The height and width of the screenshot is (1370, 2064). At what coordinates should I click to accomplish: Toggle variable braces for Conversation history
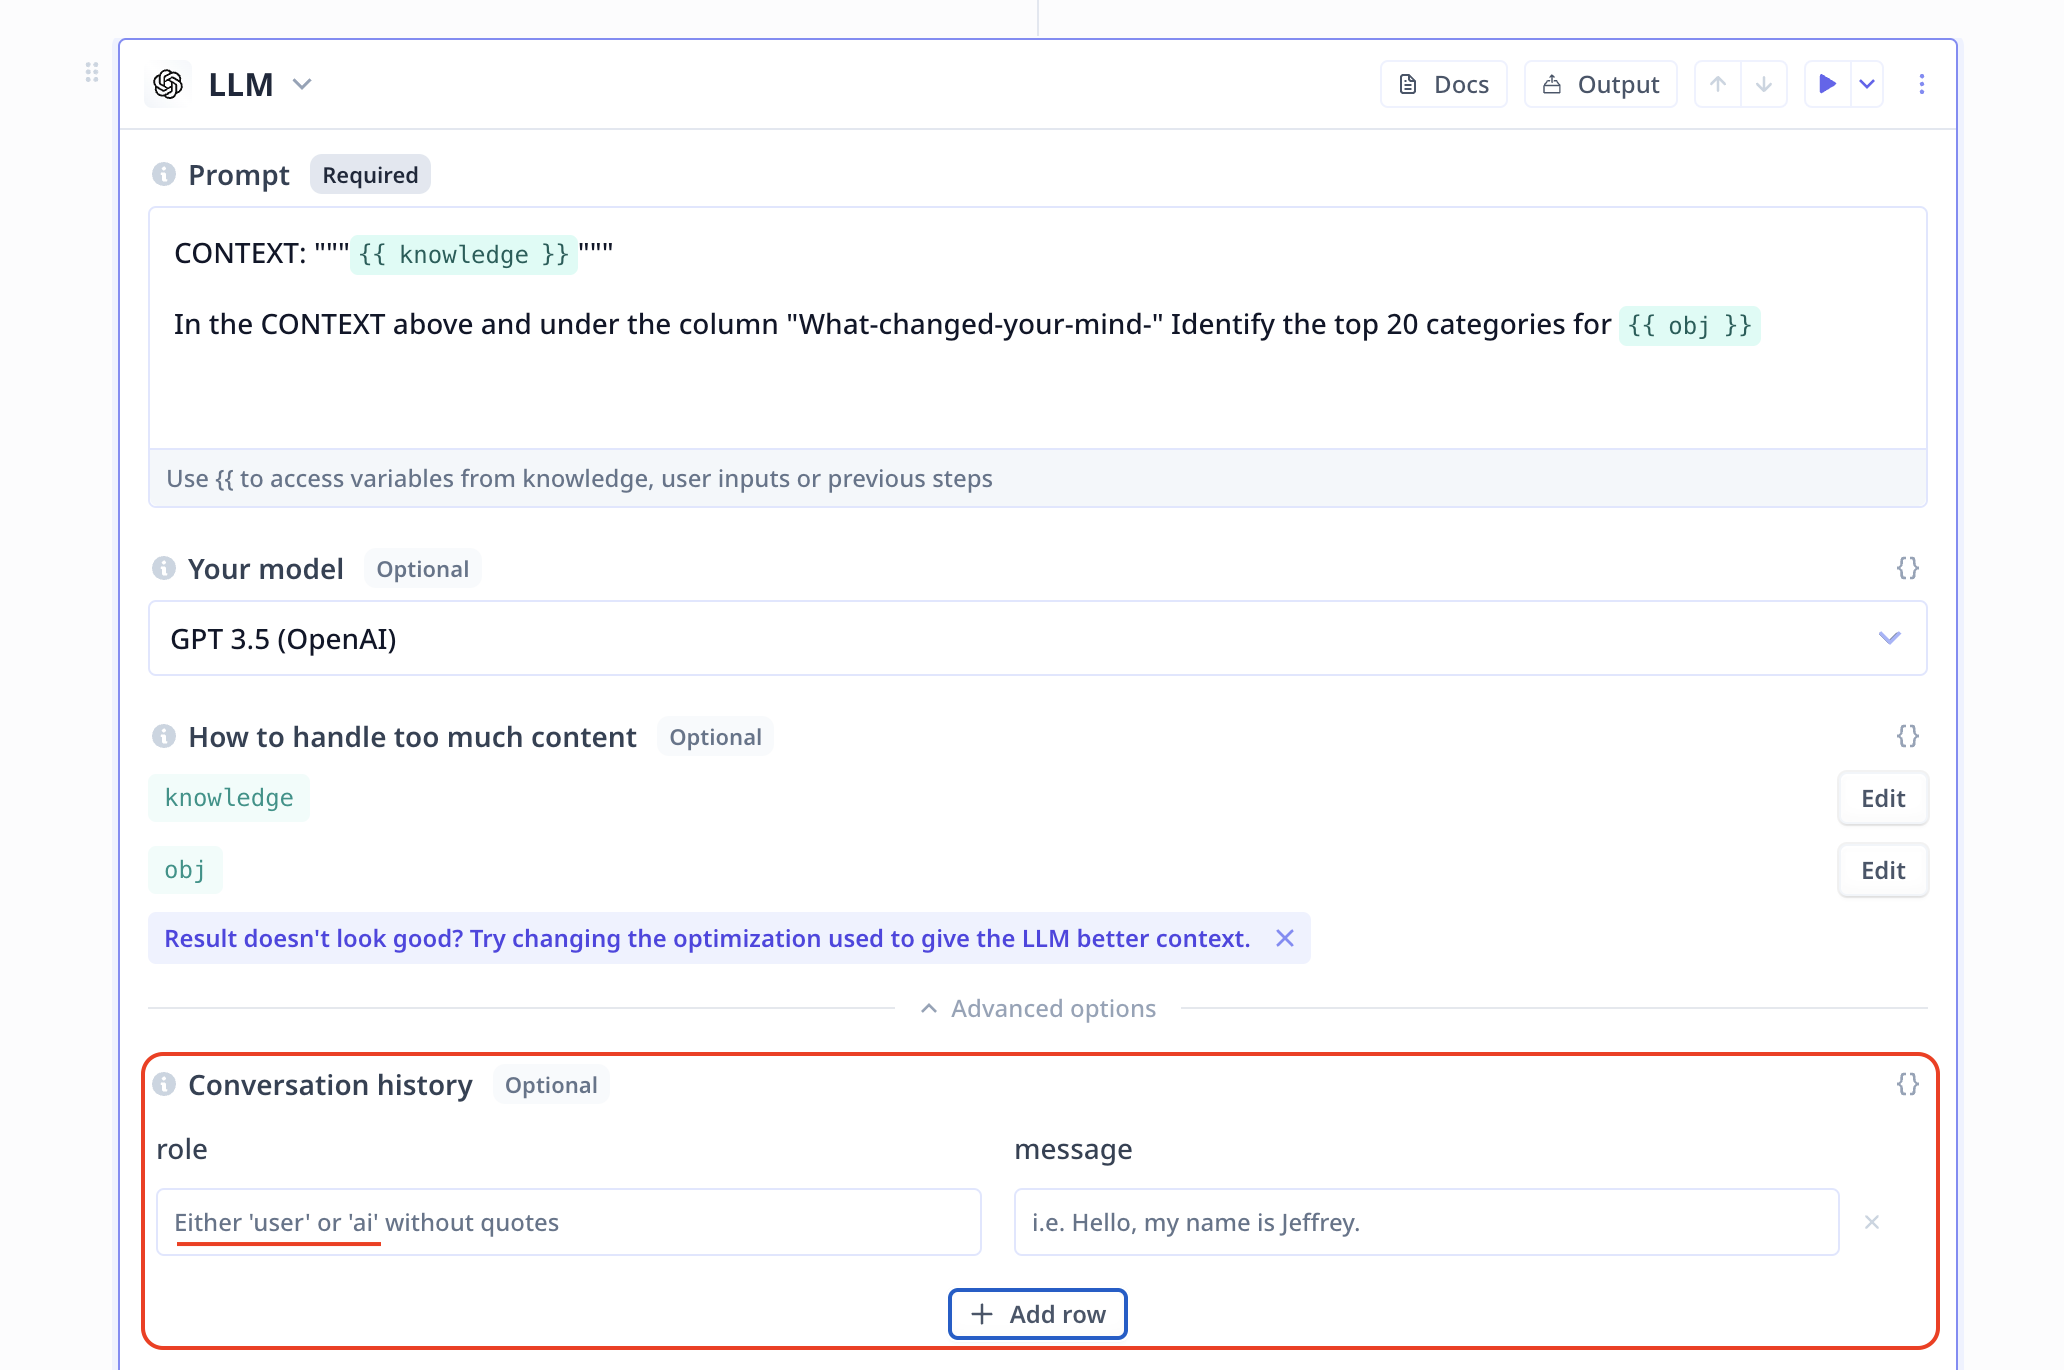1907,1084
